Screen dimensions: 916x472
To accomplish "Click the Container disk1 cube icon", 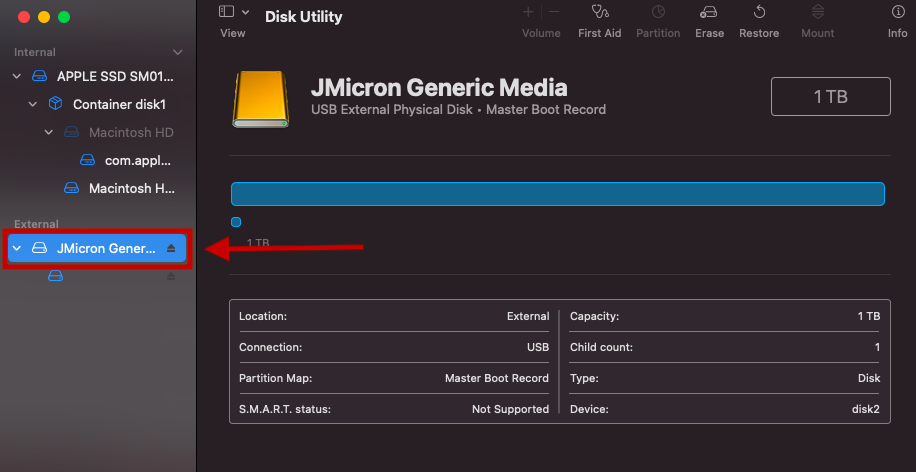I will coord(55,104).
